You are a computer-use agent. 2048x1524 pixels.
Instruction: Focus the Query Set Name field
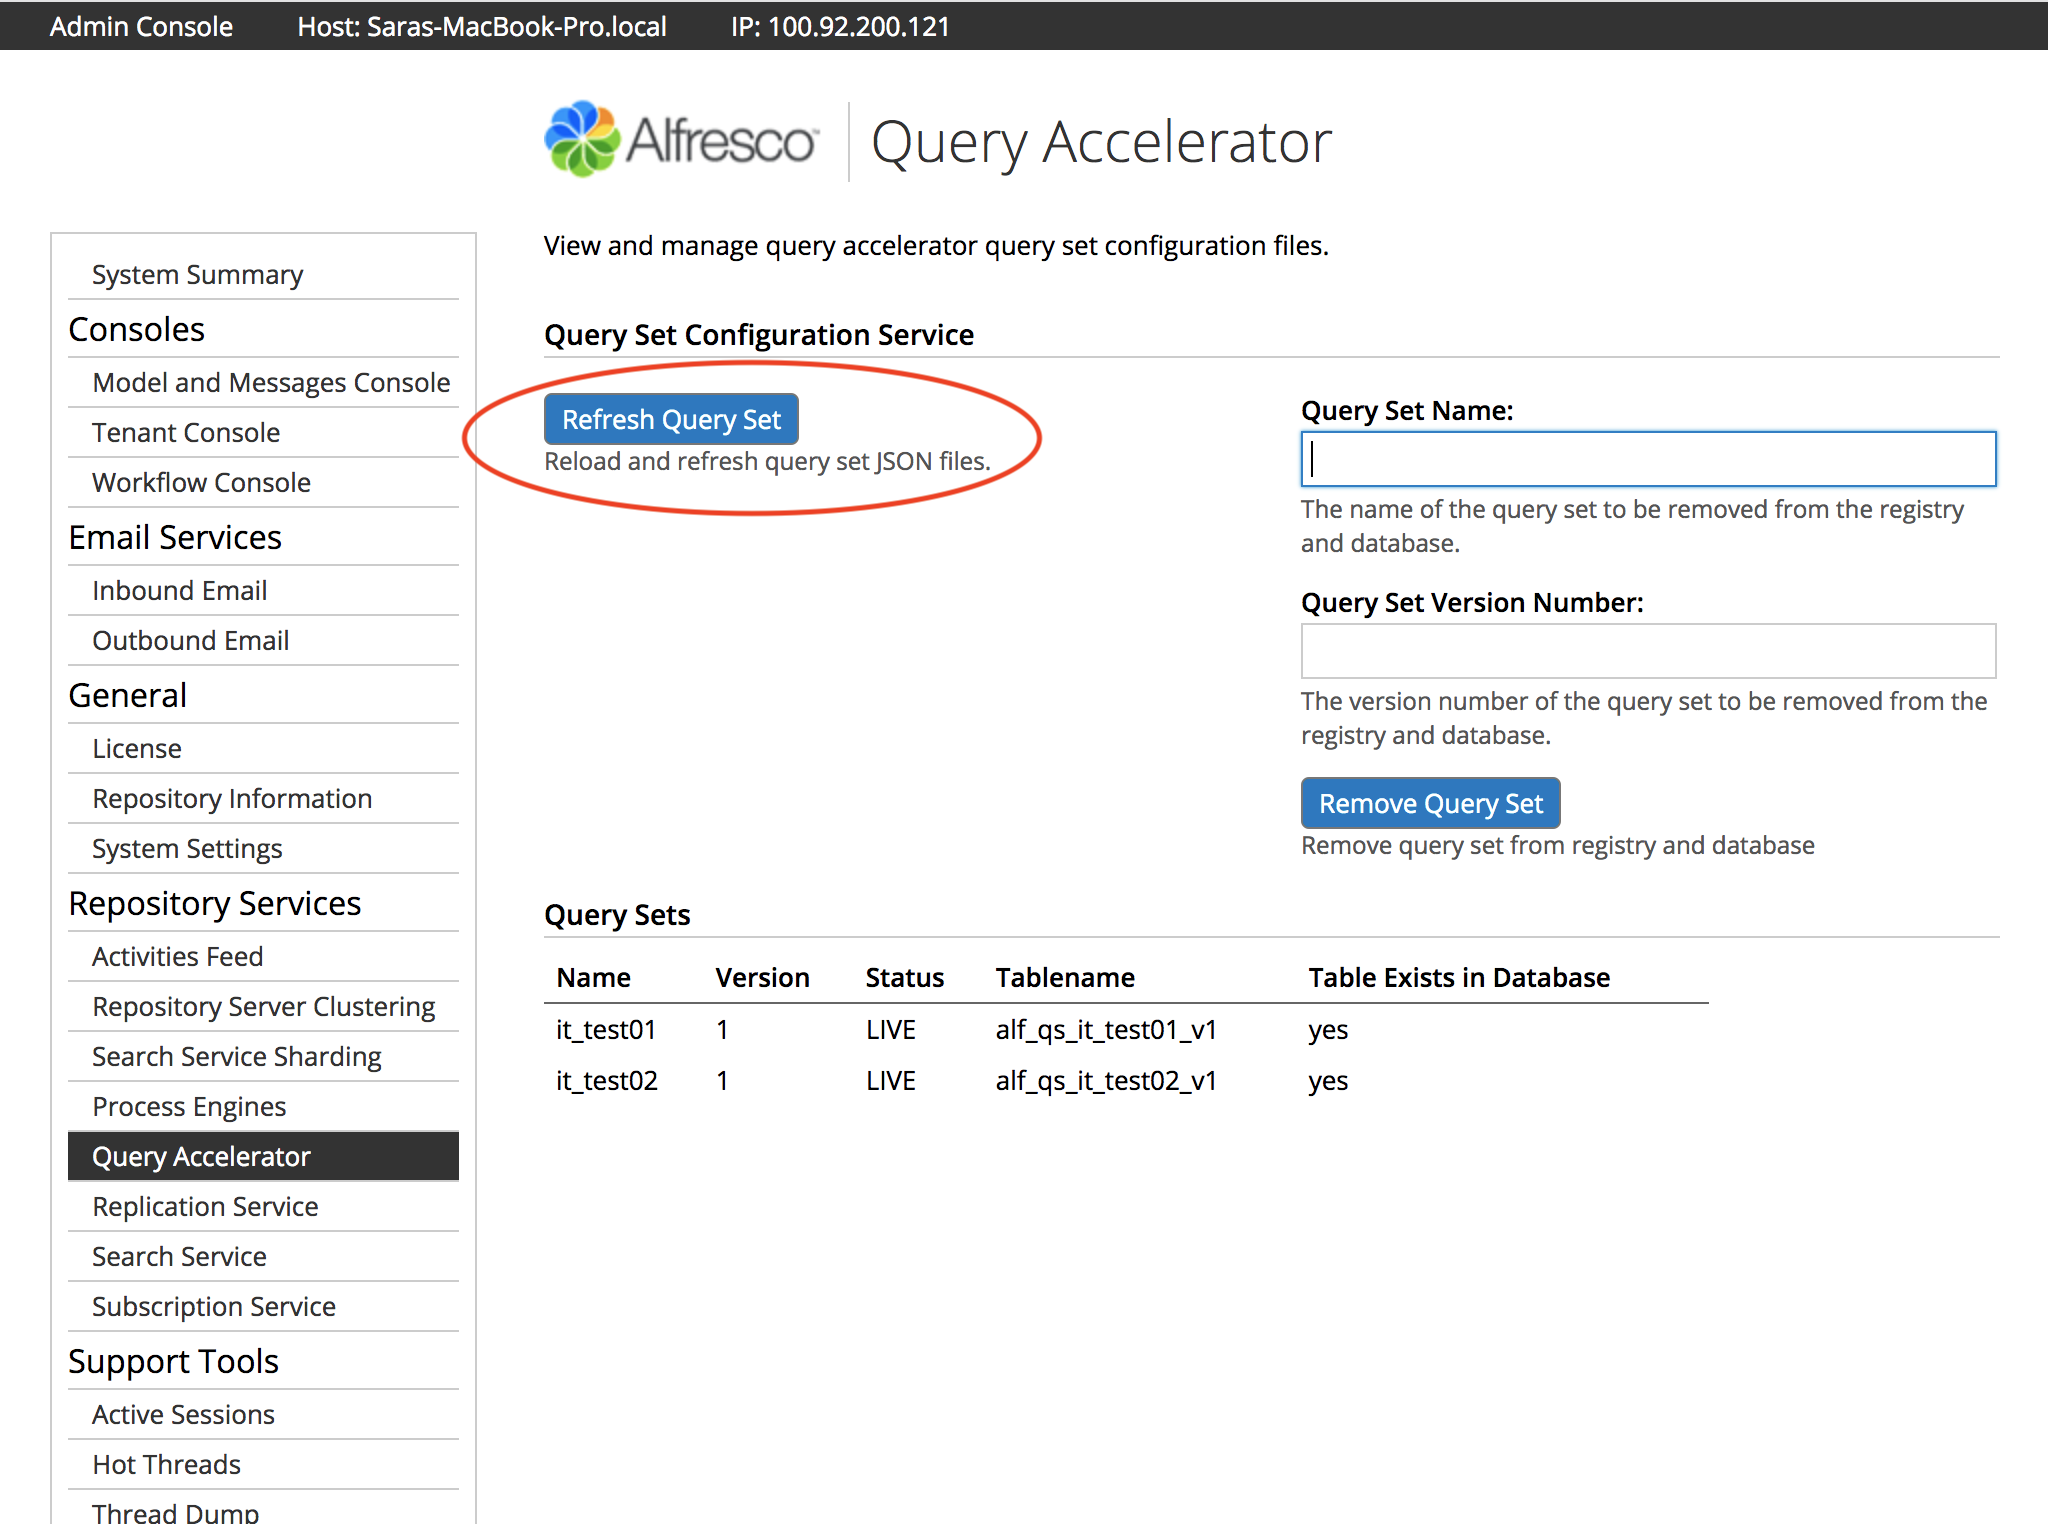point(1647,460)
